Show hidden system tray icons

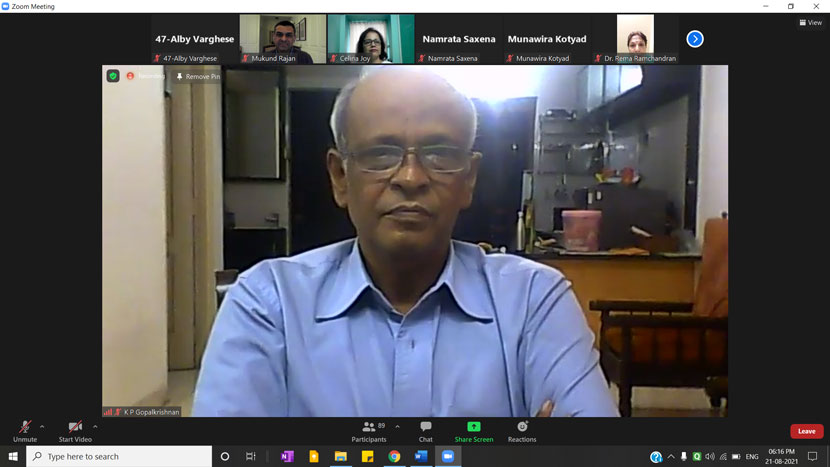671,456
